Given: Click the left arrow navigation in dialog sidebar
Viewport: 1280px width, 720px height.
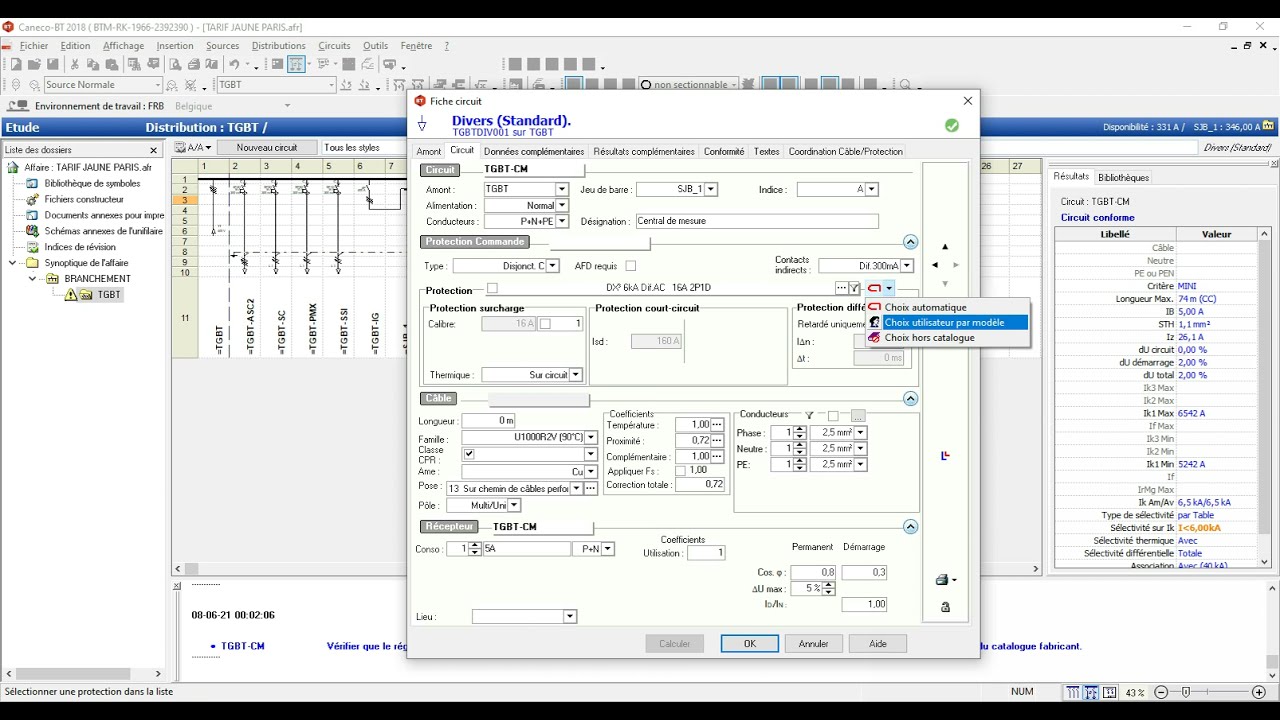Looking at the screenshot, I should 935,265.
